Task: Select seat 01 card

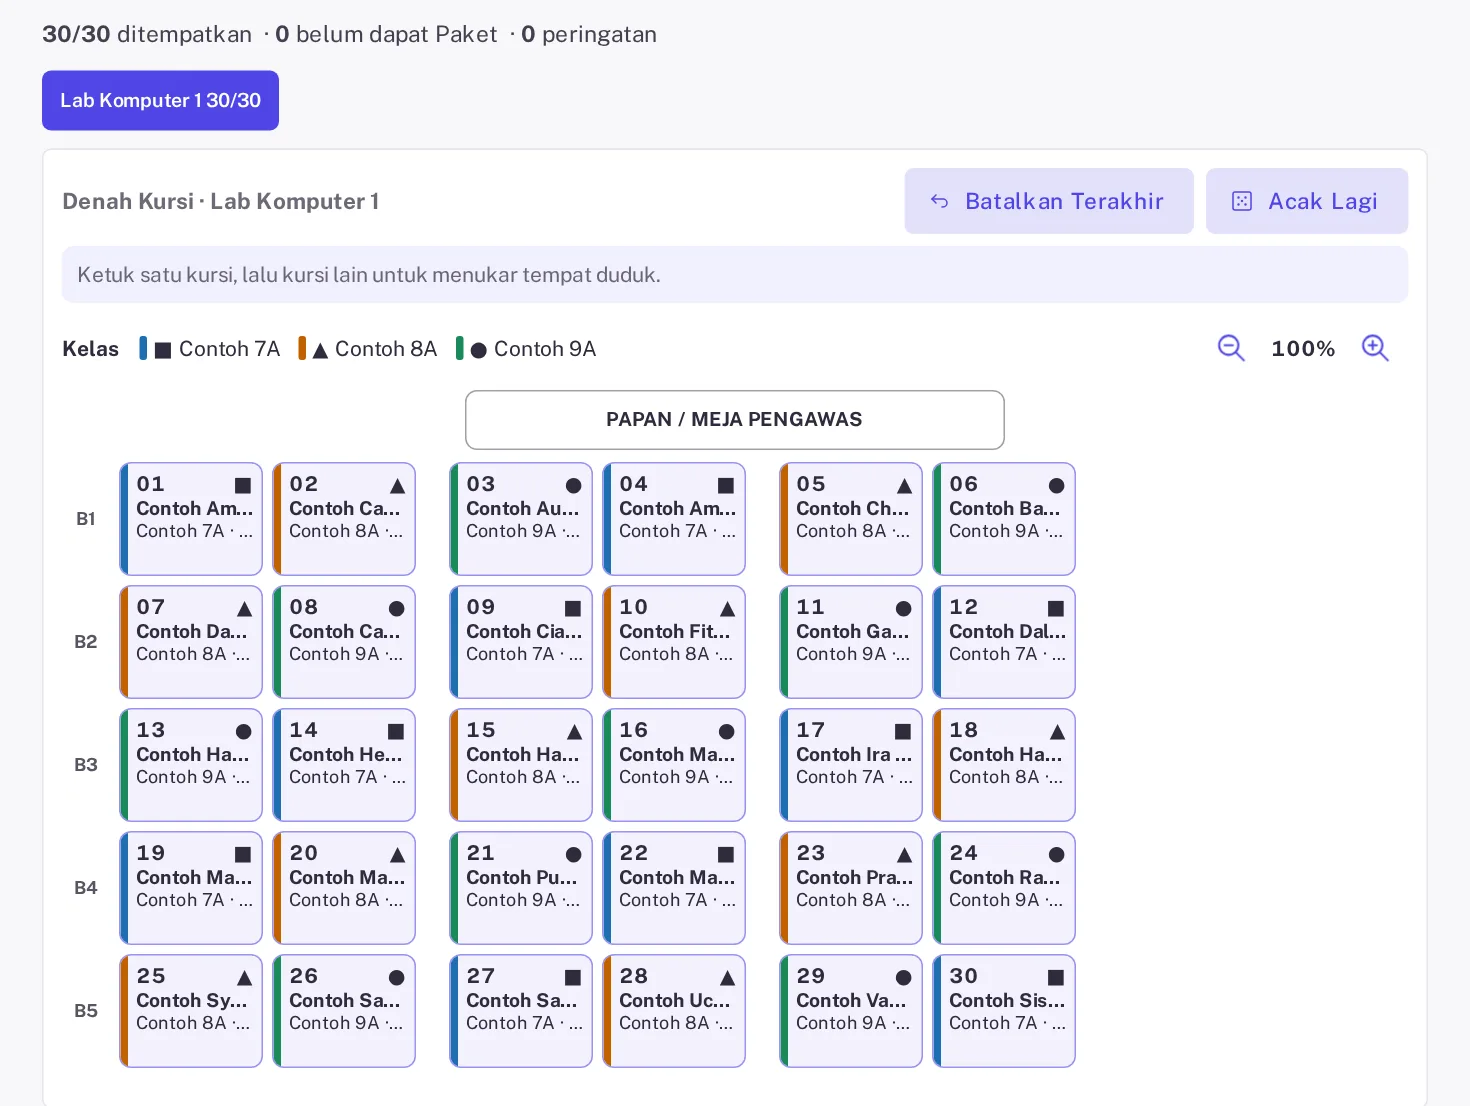Action: pyautogui.click(x=191, y=519)
